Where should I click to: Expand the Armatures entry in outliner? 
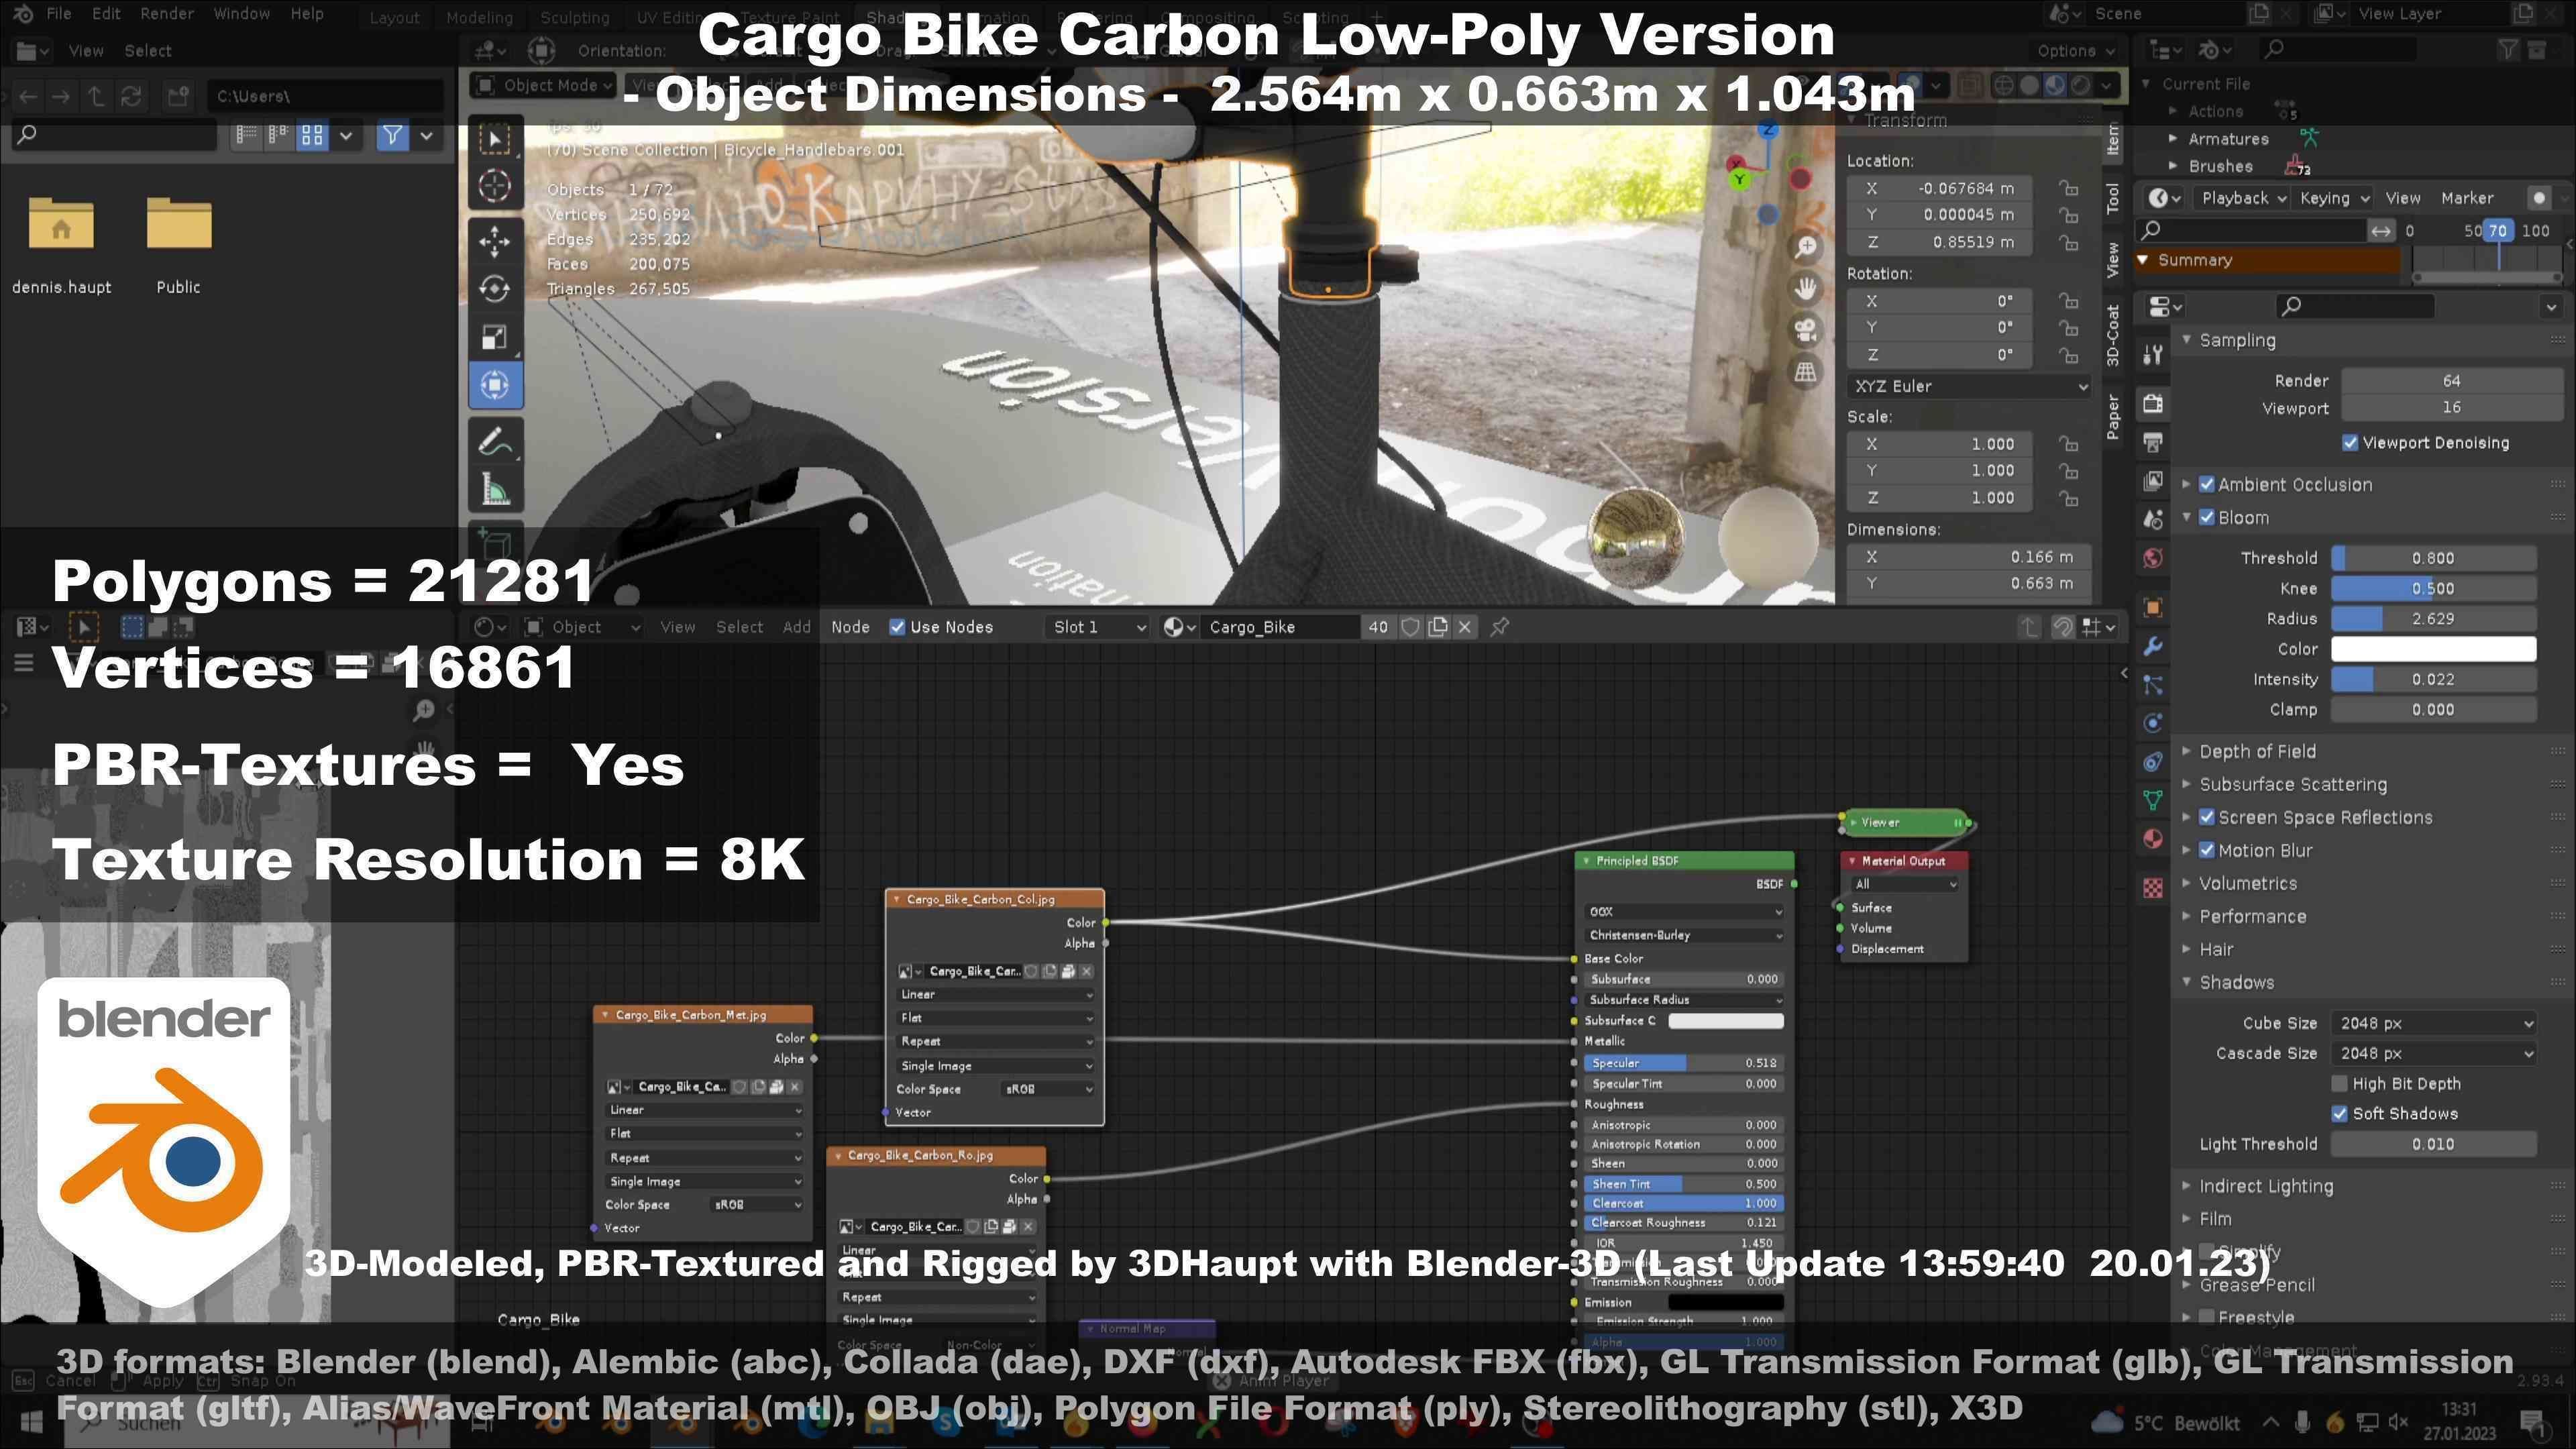pos(2173,139)
